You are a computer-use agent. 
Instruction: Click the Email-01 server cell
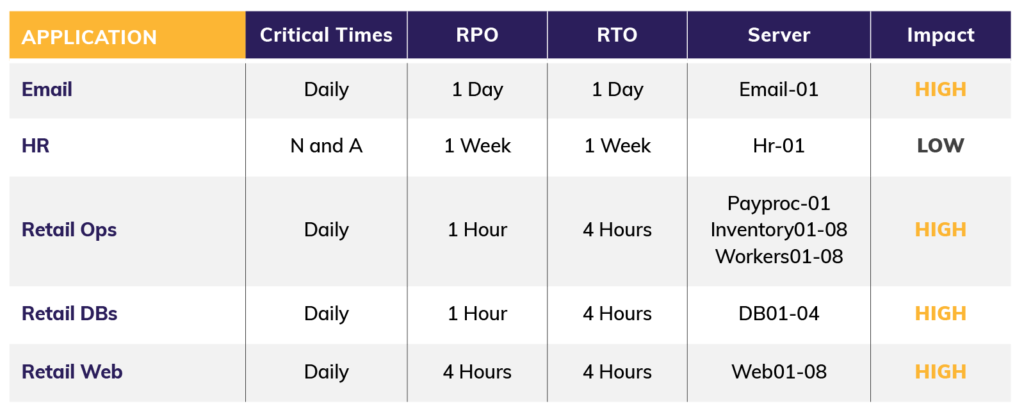[778, 89]
